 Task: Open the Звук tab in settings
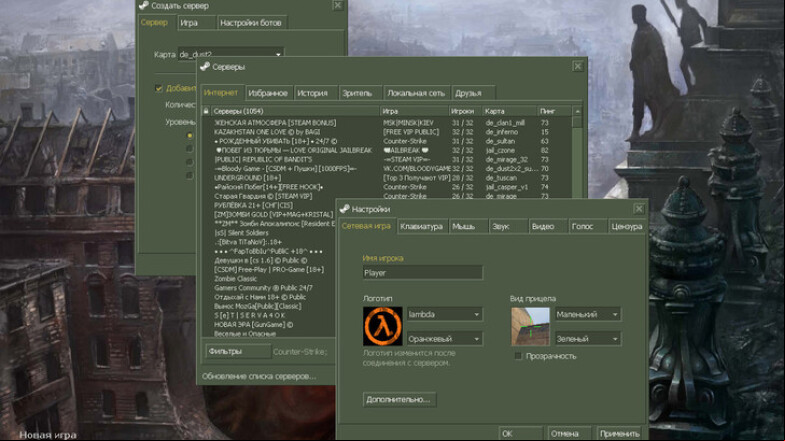coord(508,227)
